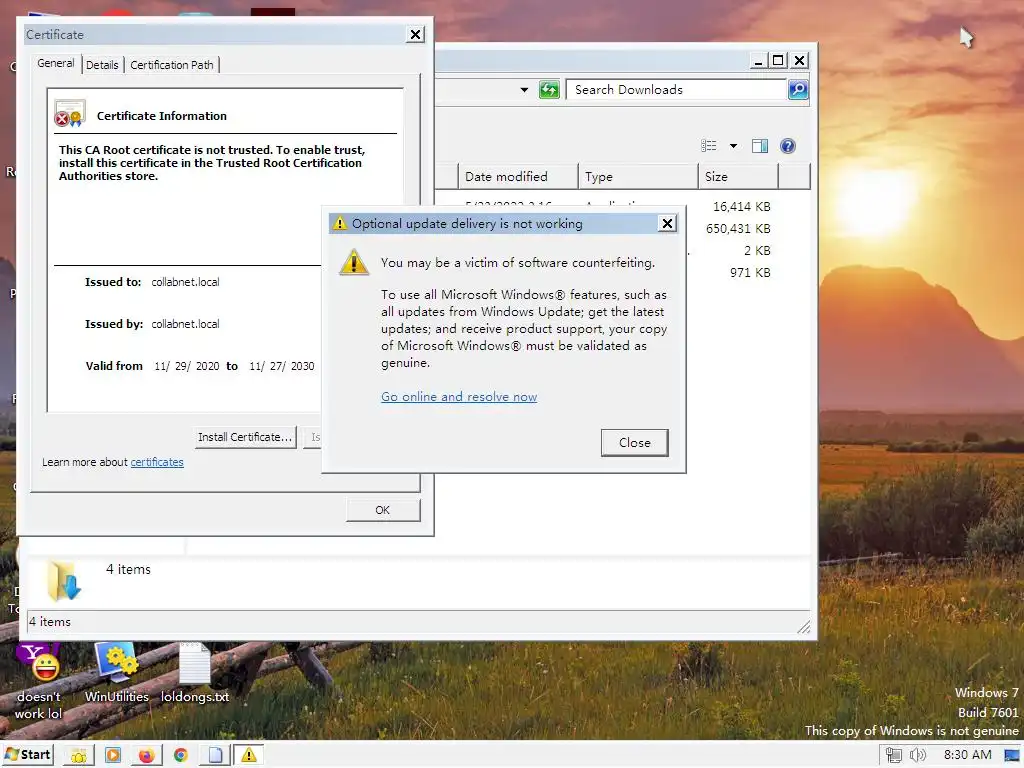1024x768 pixels.
Task: Select the file sized 16,414 KB
Action: point(741,206)
